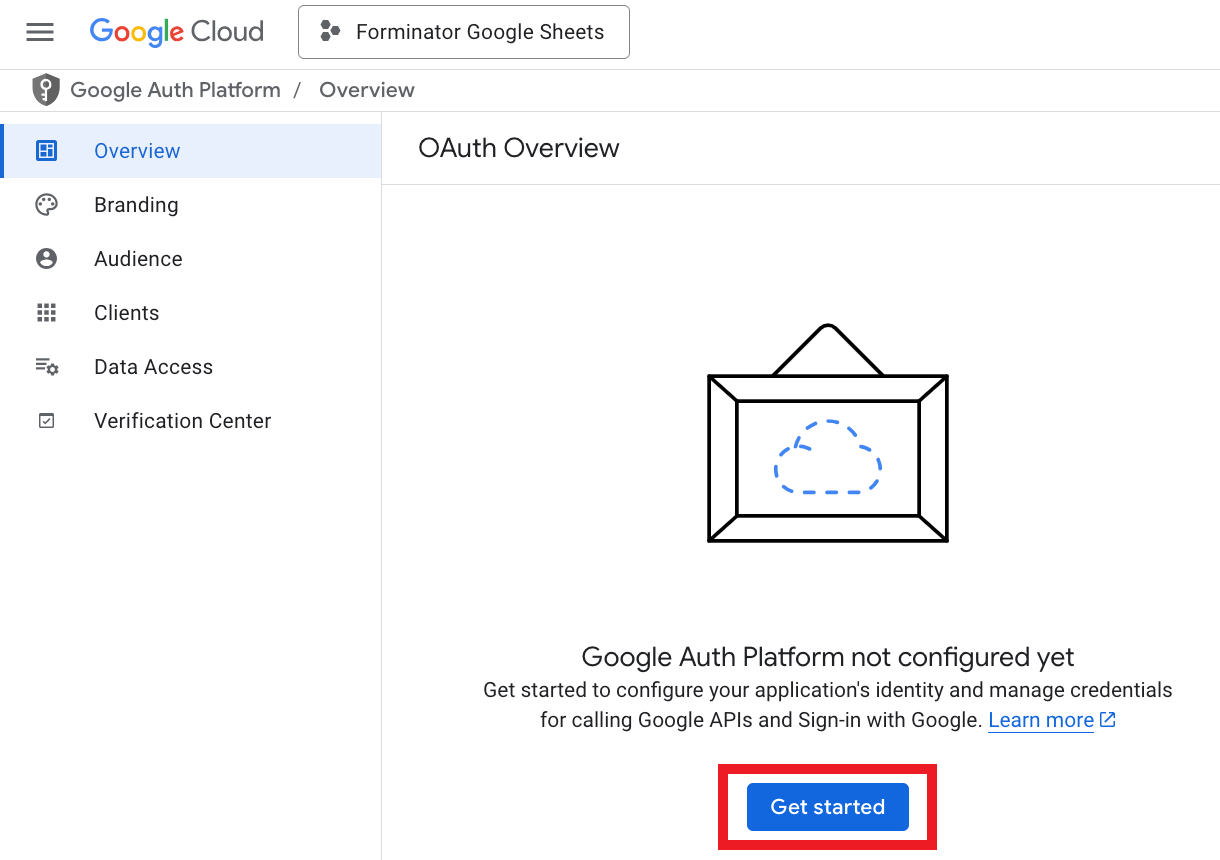Click the Verification Center checkbox icon
This screenshot has height=860, width=1220.
click(x=46, y=421)
